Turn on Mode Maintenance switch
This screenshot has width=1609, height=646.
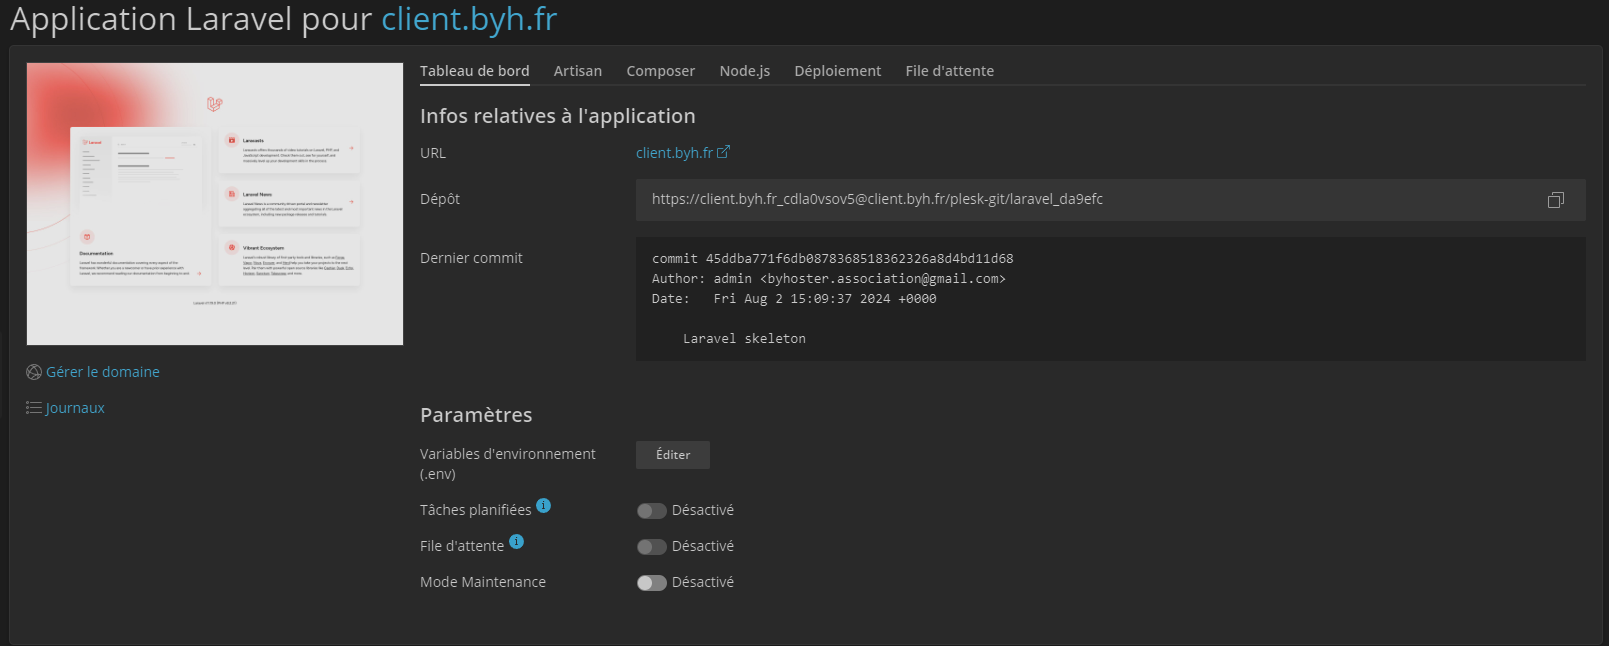652,583
